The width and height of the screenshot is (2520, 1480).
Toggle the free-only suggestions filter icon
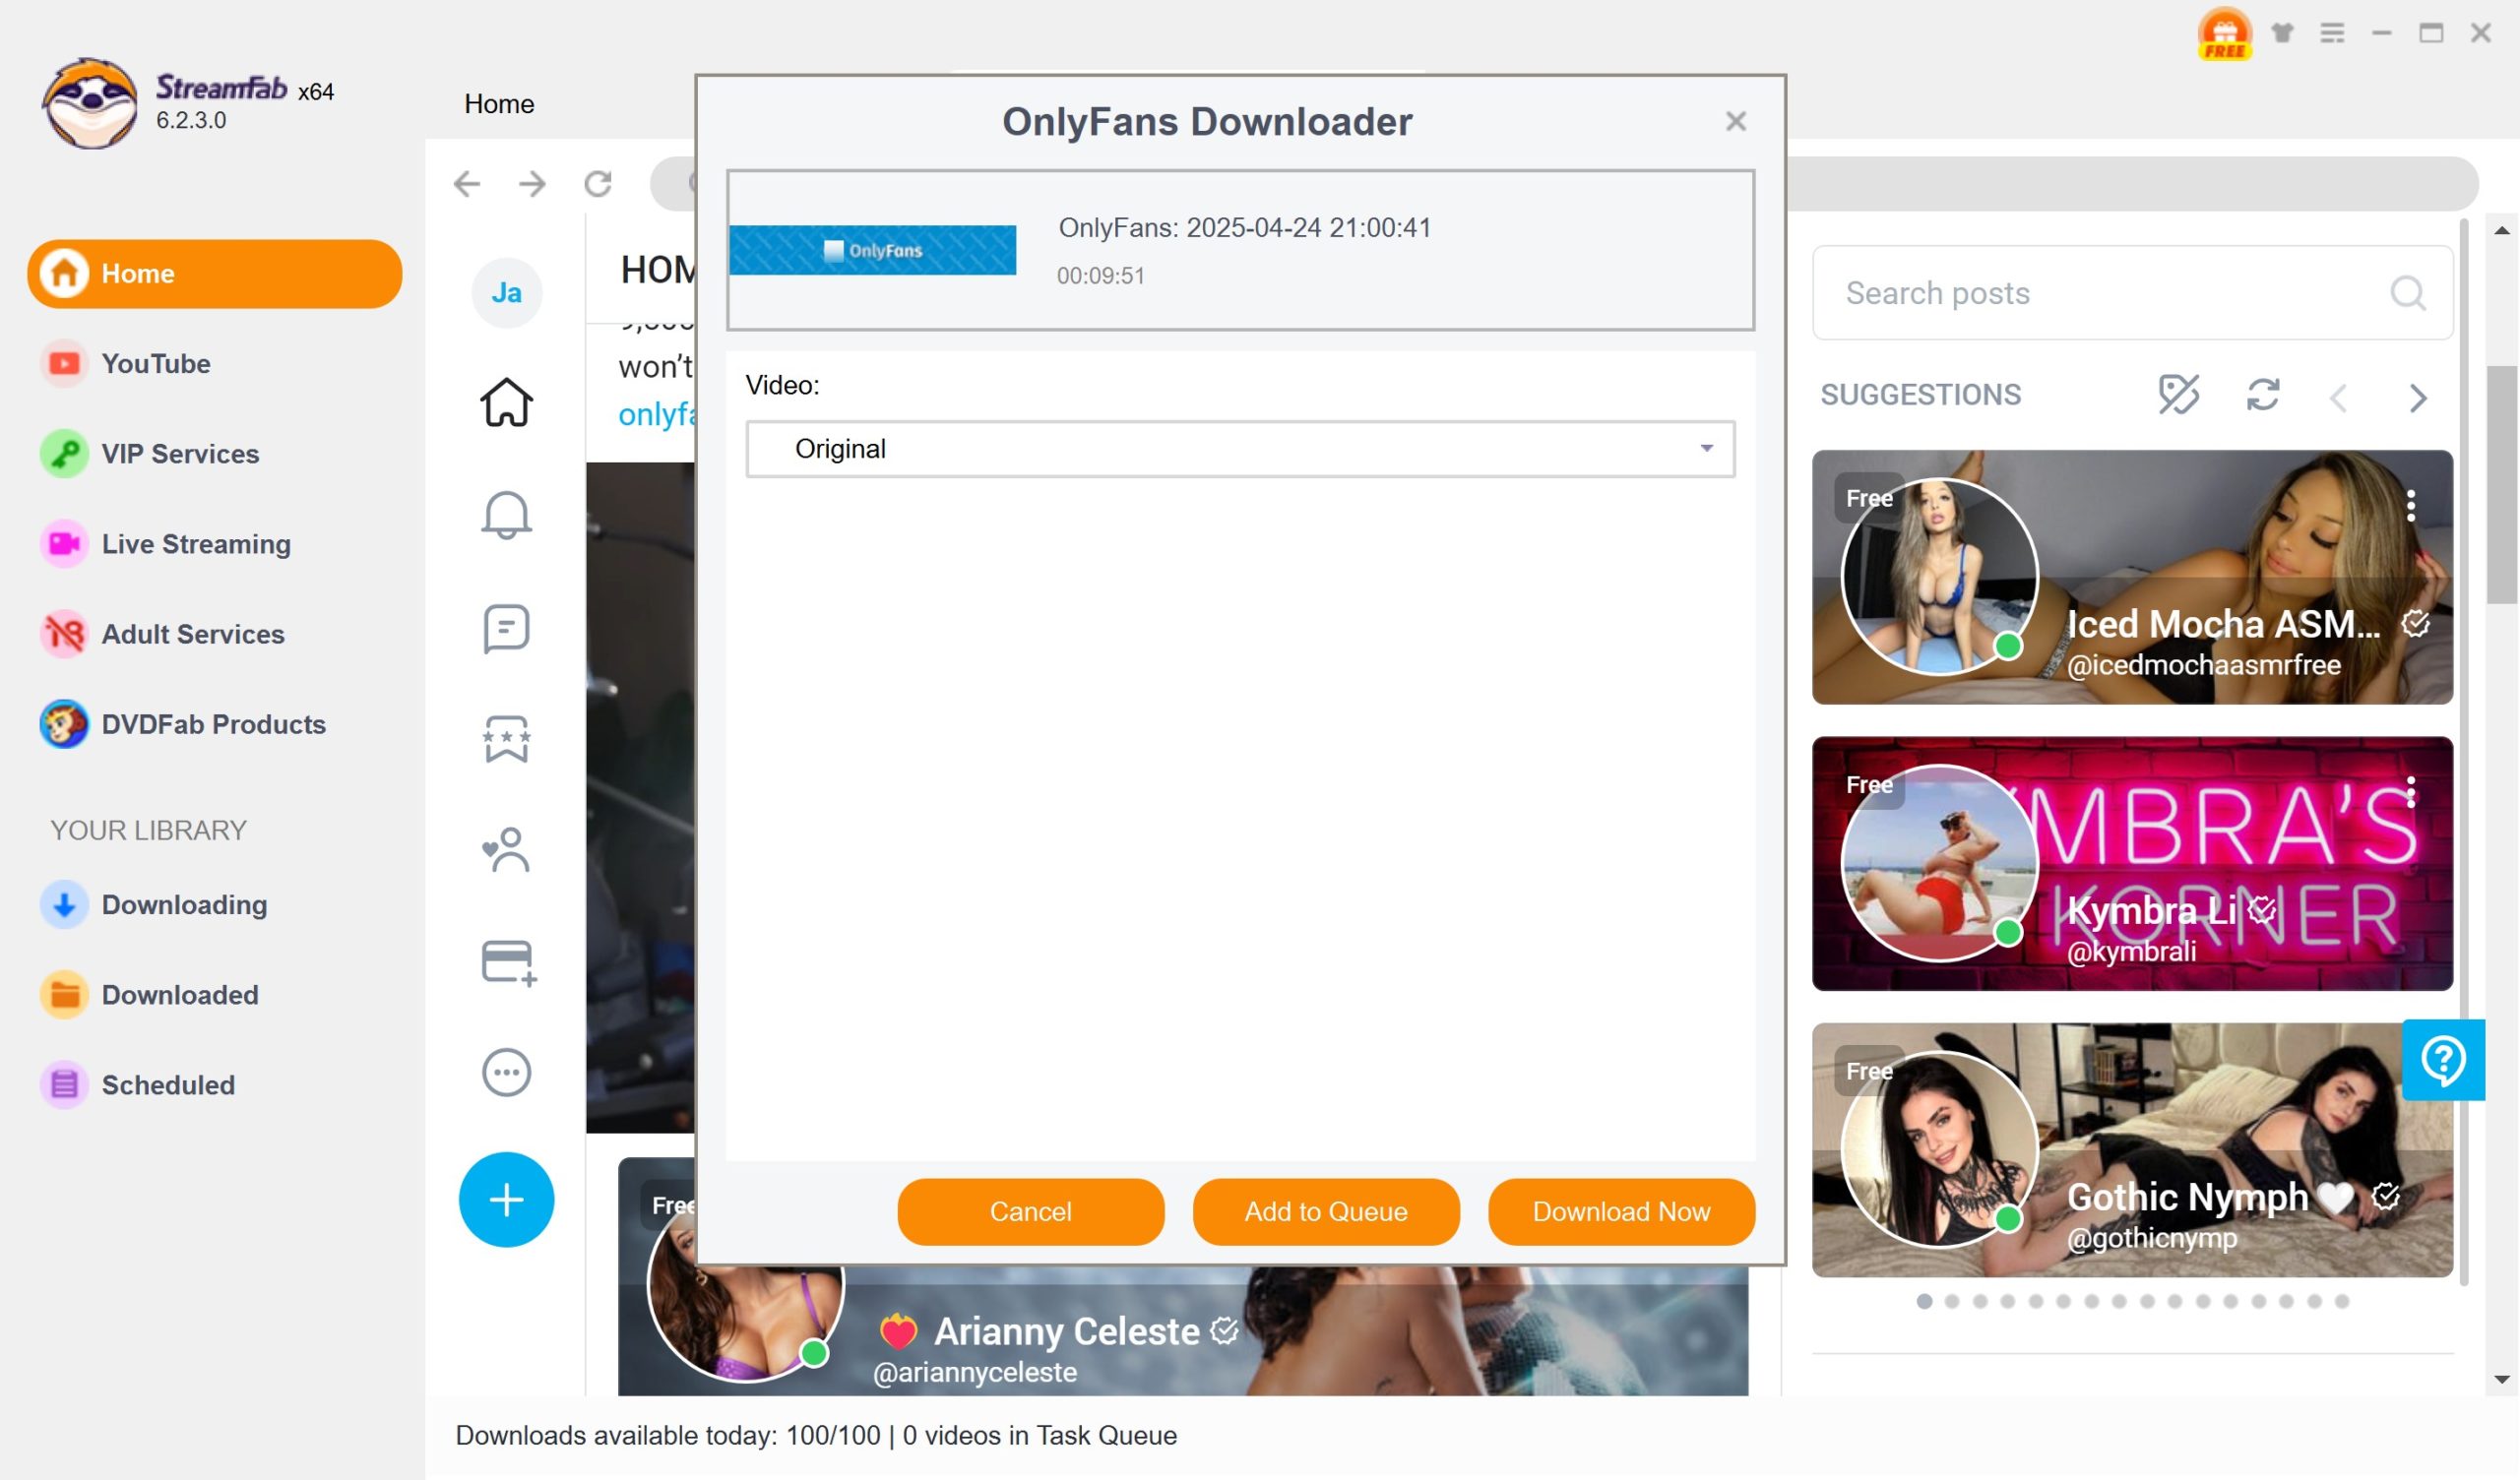click(x=2178, y=394)
